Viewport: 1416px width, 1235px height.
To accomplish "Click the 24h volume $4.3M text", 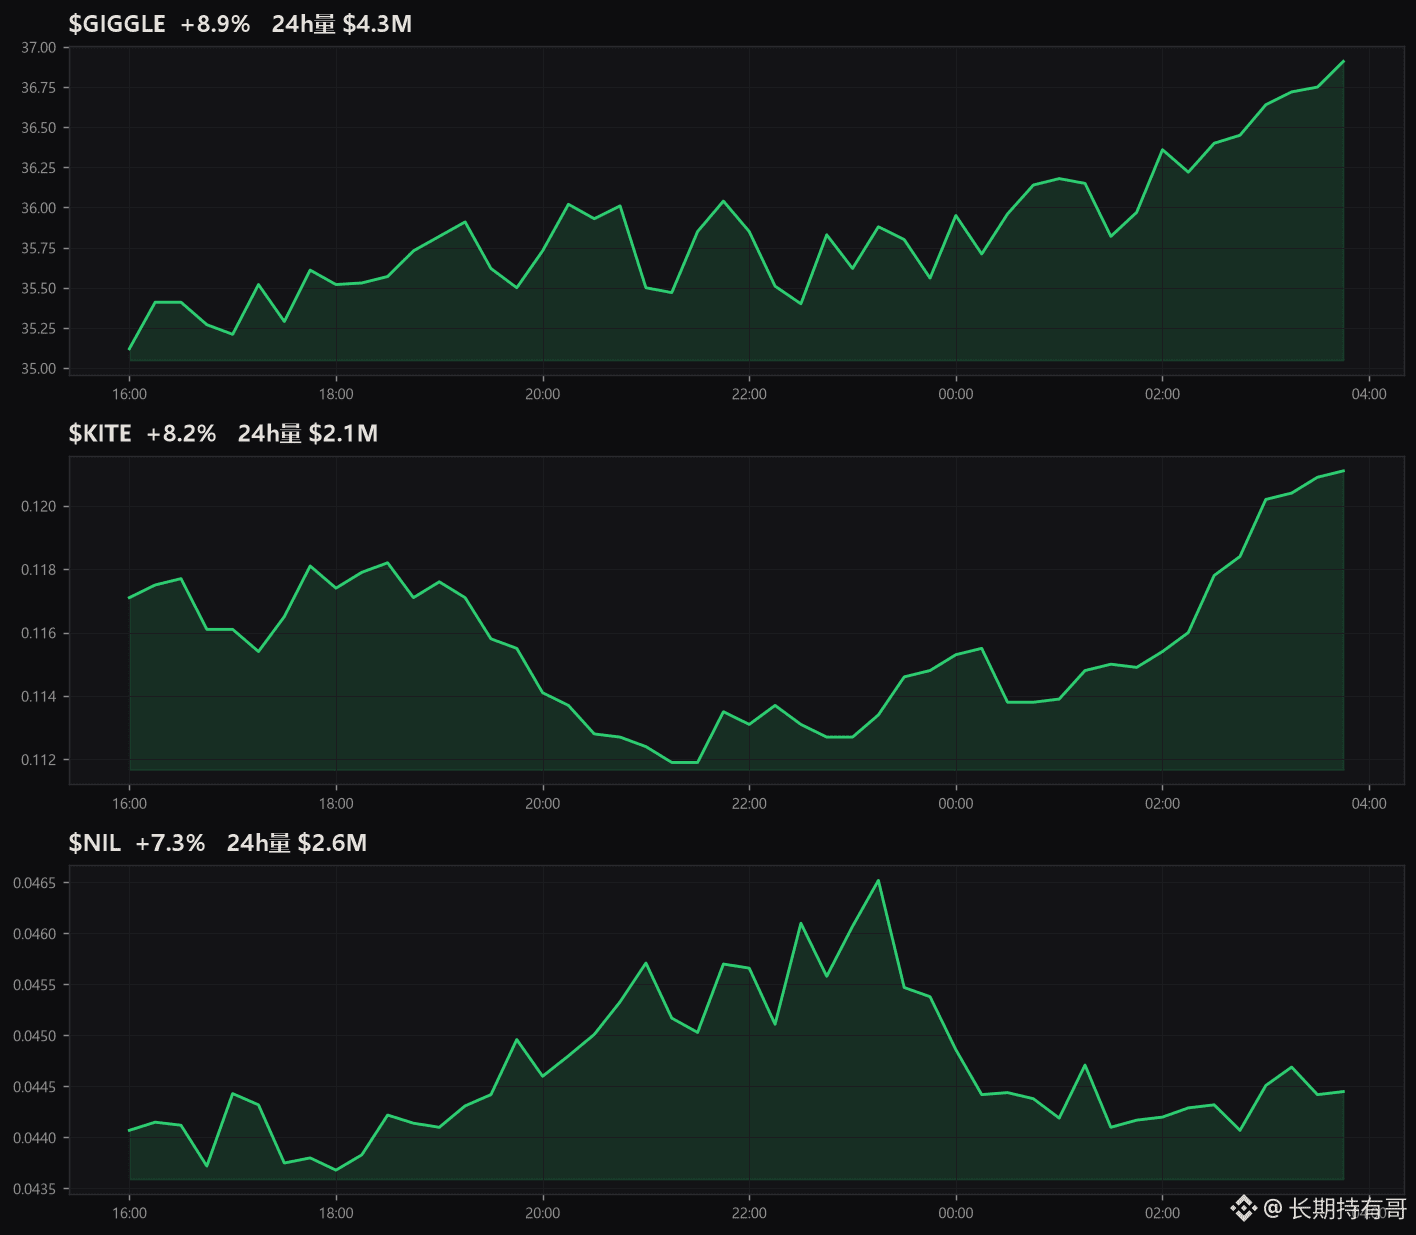I will [x=342, y=24].
